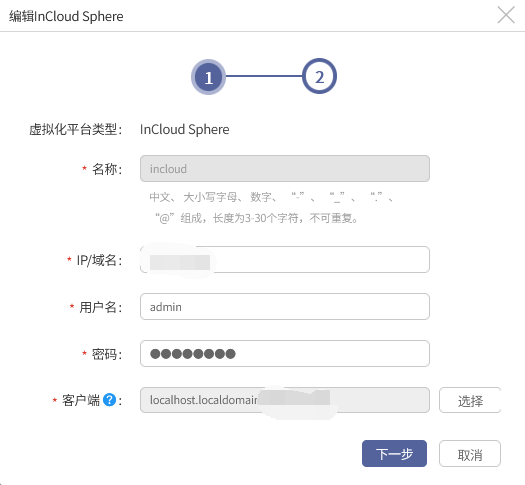
Task: Jump to step 2 circle in wizard
Action: pos(319,76)
